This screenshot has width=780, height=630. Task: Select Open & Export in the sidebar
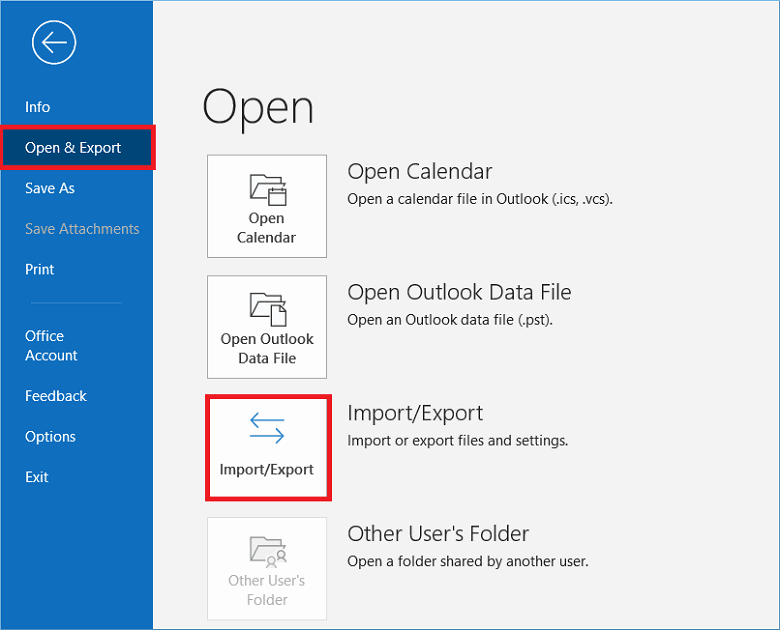point(73,148)
